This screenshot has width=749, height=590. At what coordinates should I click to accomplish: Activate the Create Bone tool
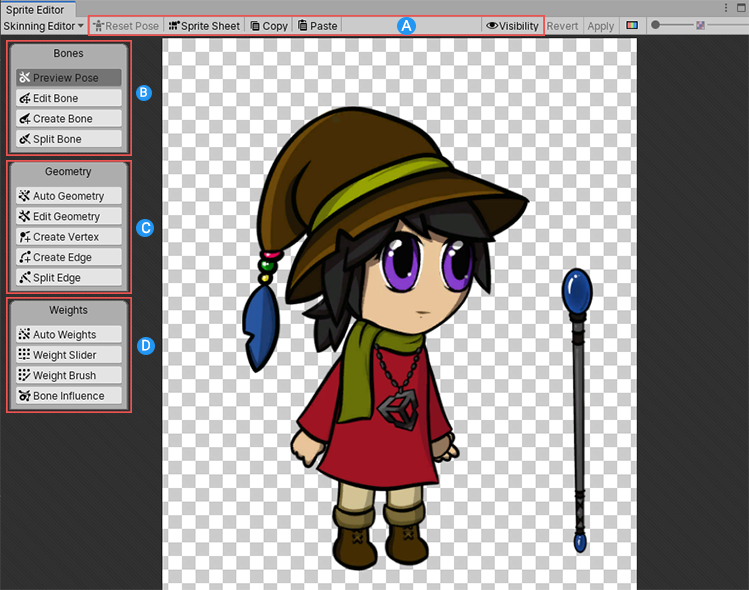click(x=68, y=119)
